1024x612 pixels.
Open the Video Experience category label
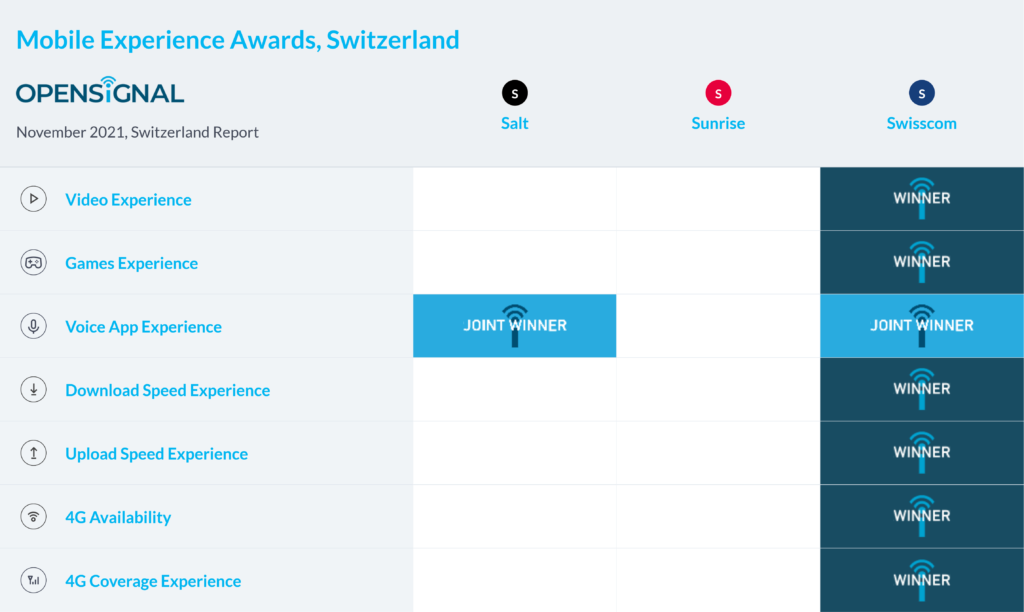tap(128, 200)
